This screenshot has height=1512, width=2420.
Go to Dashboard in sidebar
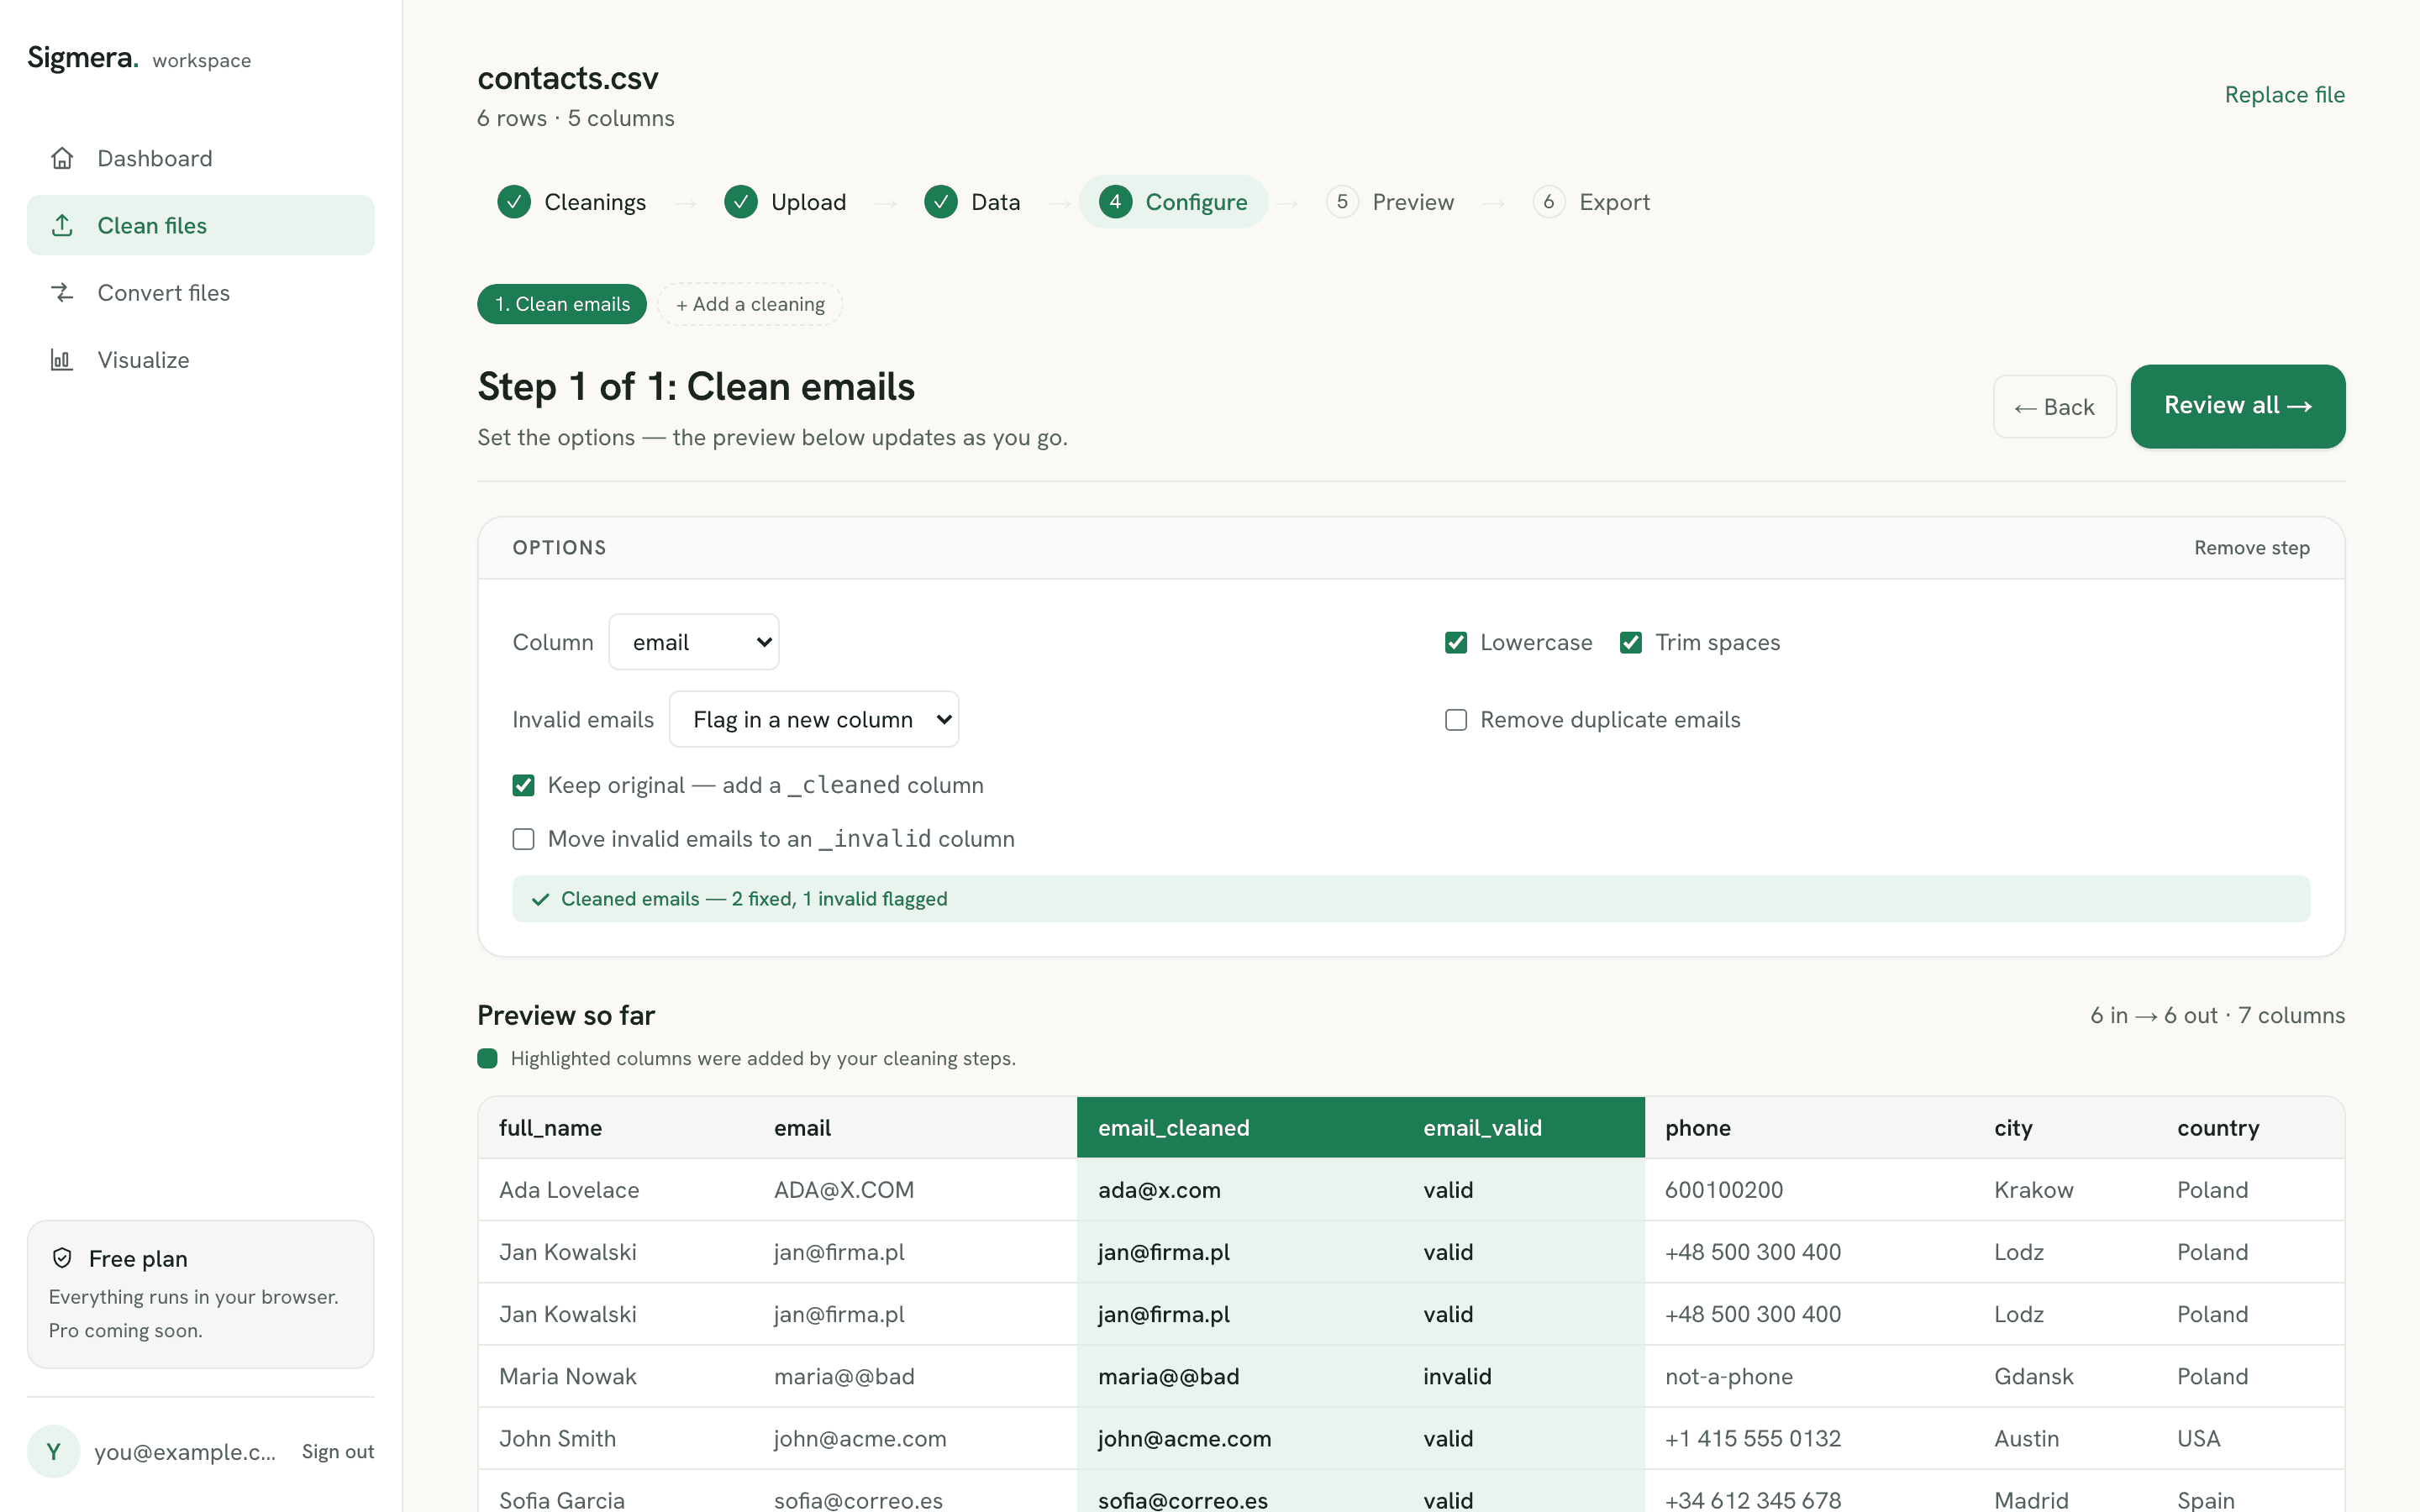201,158
